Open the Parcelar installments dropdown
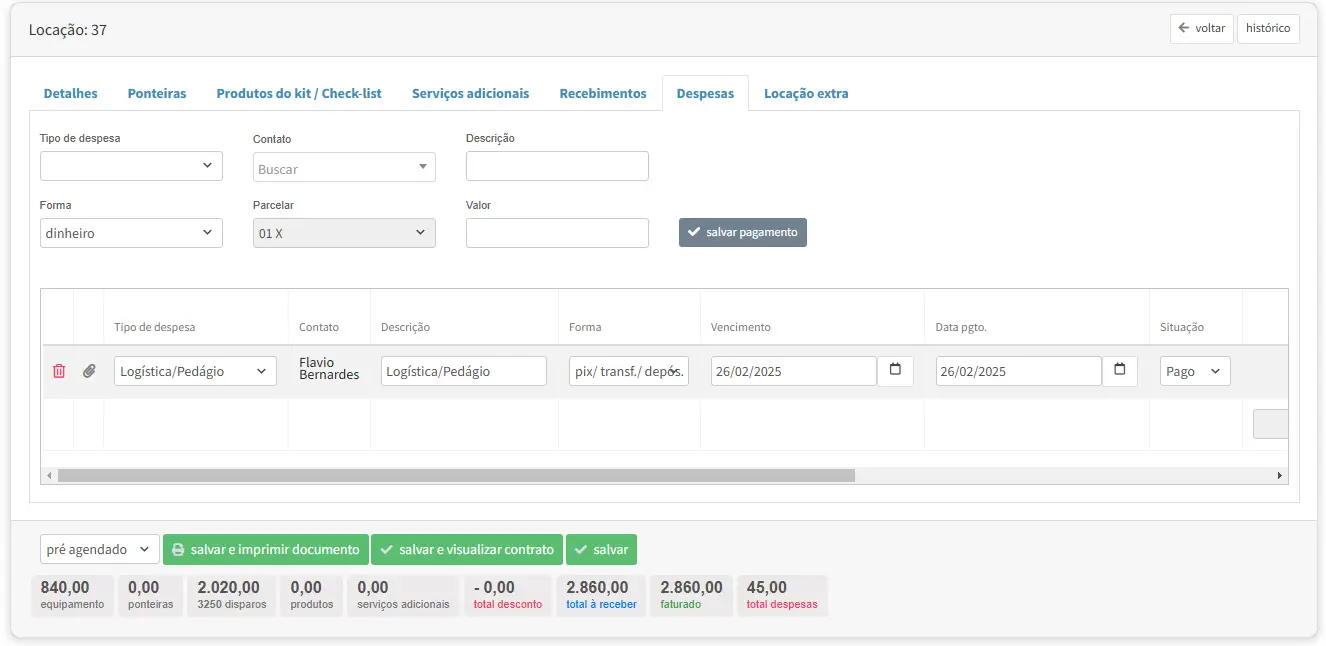The height and width of the screenshot is (646, 1326). (344, 233)
